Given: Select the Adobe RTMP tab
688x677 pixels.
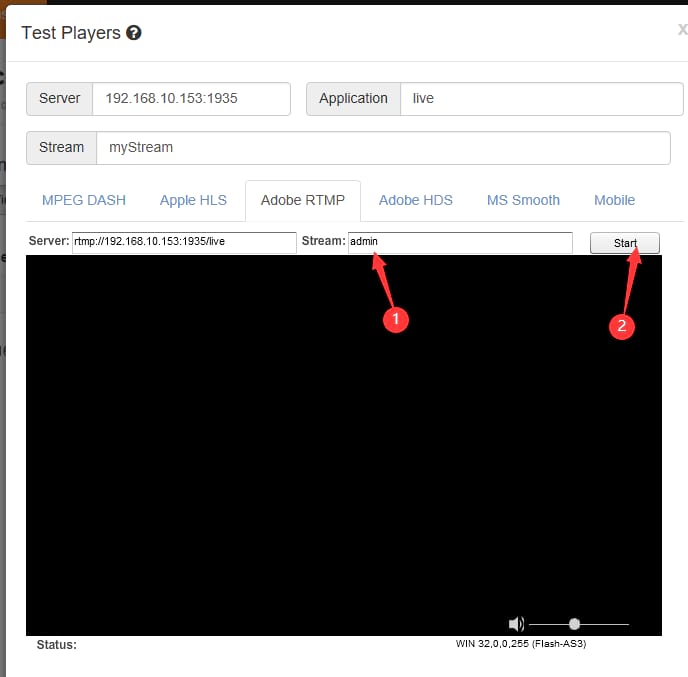Looking at the screenshot, I should pyautogui.click(x=302, y=200).
